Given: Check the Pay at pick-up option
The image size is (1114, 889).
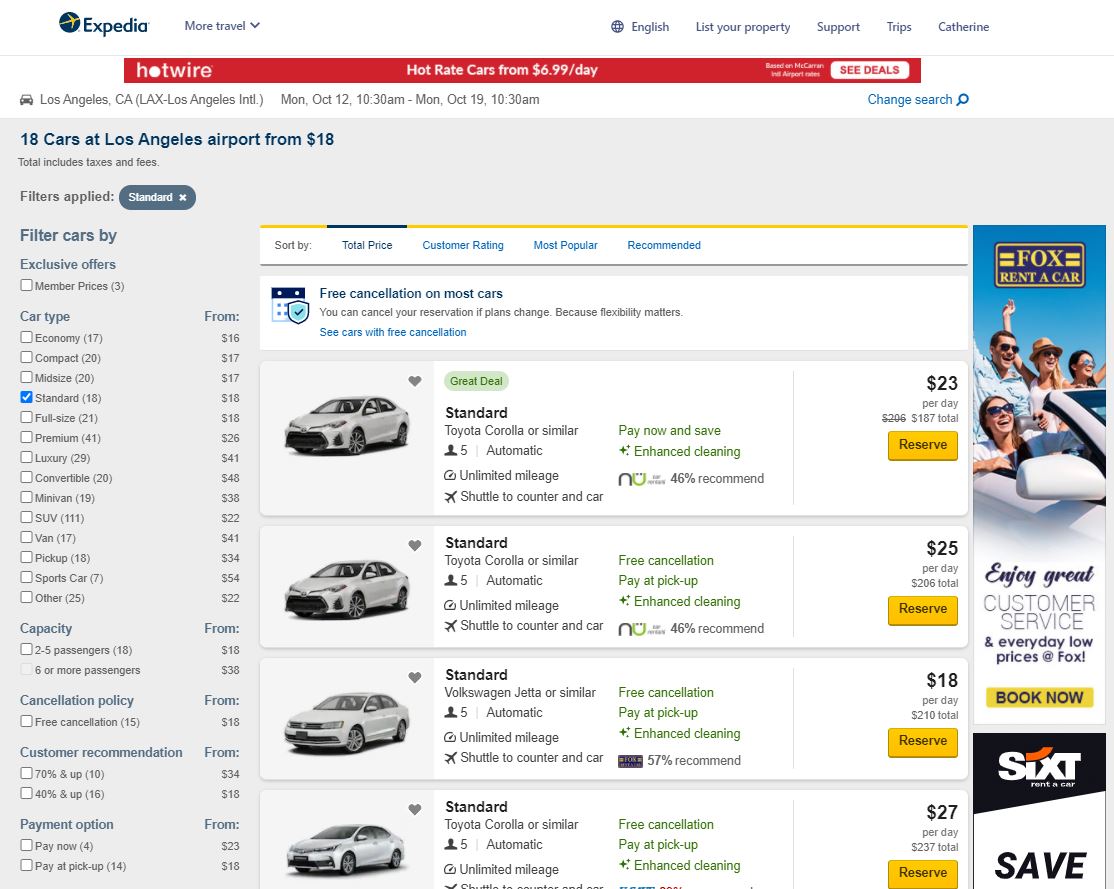Looking at the screenshot, I should tap(26, 865).
